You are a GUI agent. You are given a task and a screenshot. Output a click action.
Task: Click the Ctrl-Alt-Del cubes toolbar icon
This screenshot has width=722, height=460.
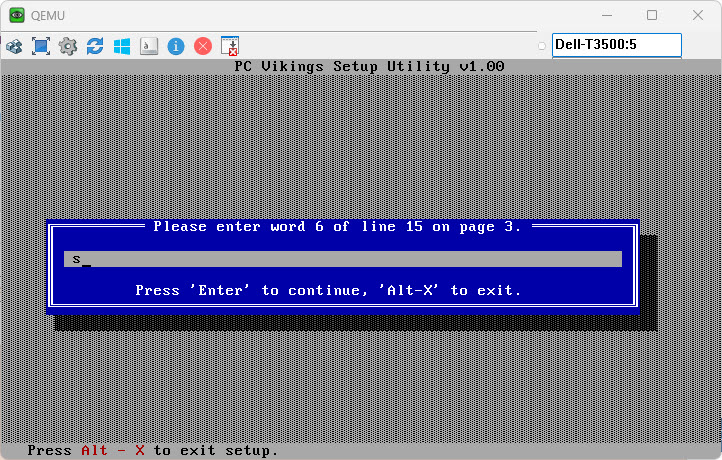14,46
